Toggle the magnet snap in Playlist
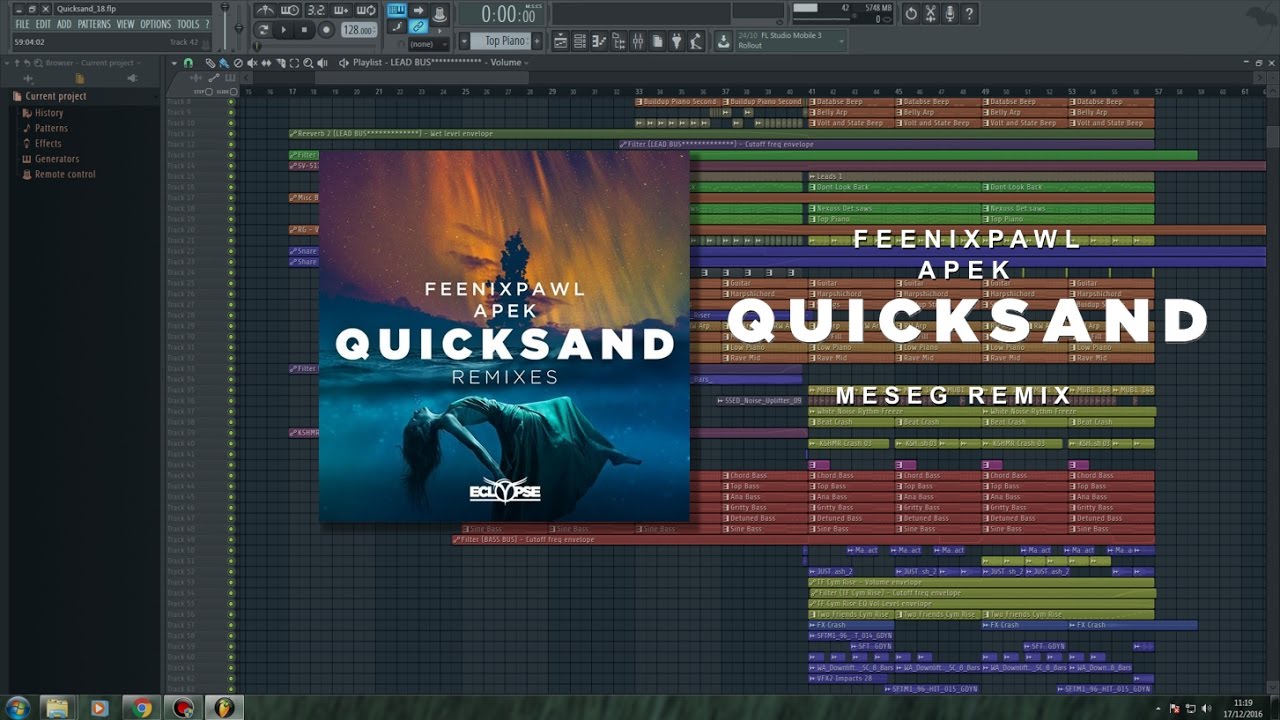1280x720 pixels. coord(188,63)
